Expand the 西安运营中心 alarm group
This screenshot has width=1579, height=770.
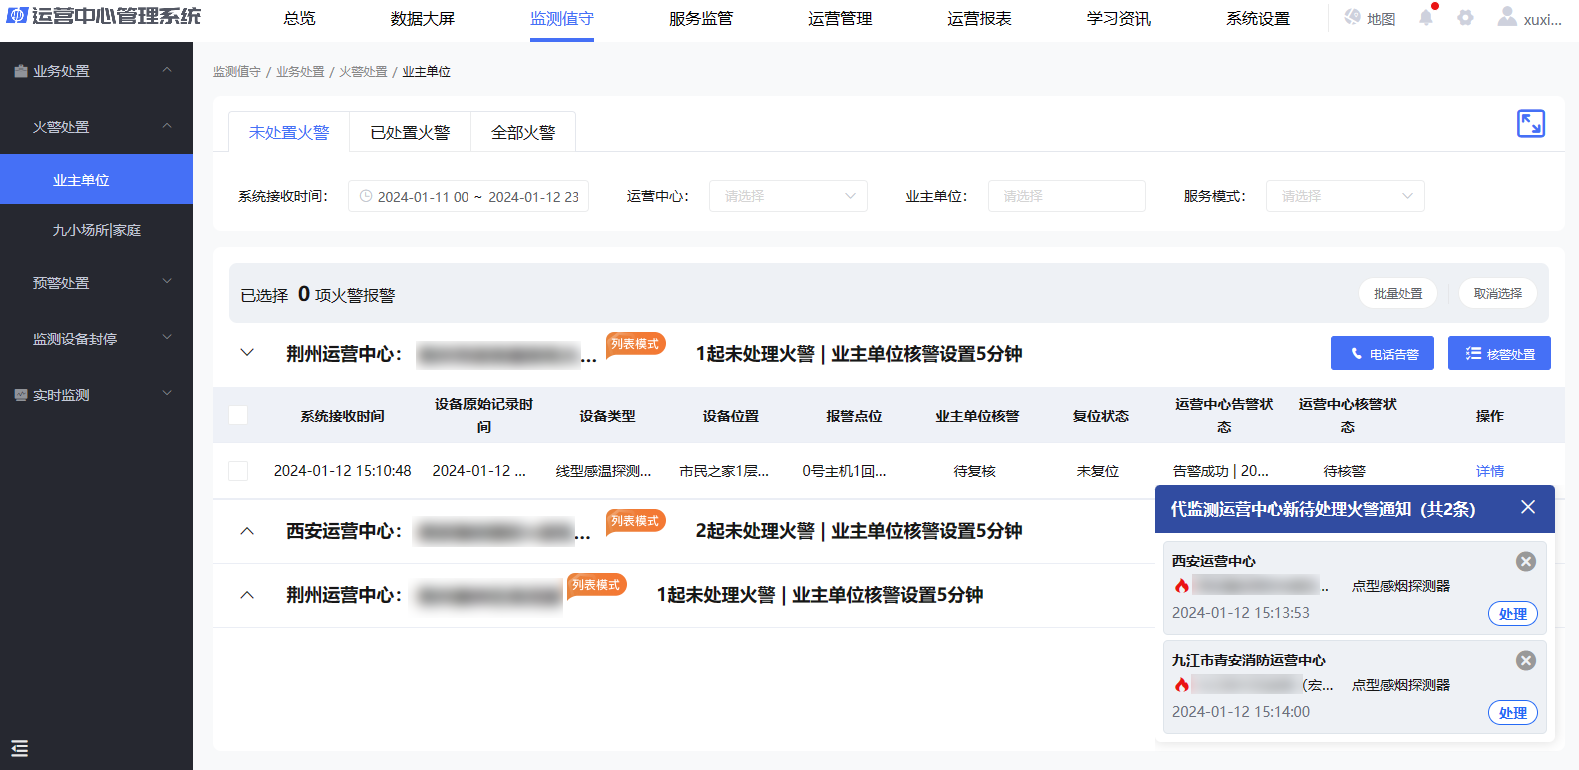point(247,531)
